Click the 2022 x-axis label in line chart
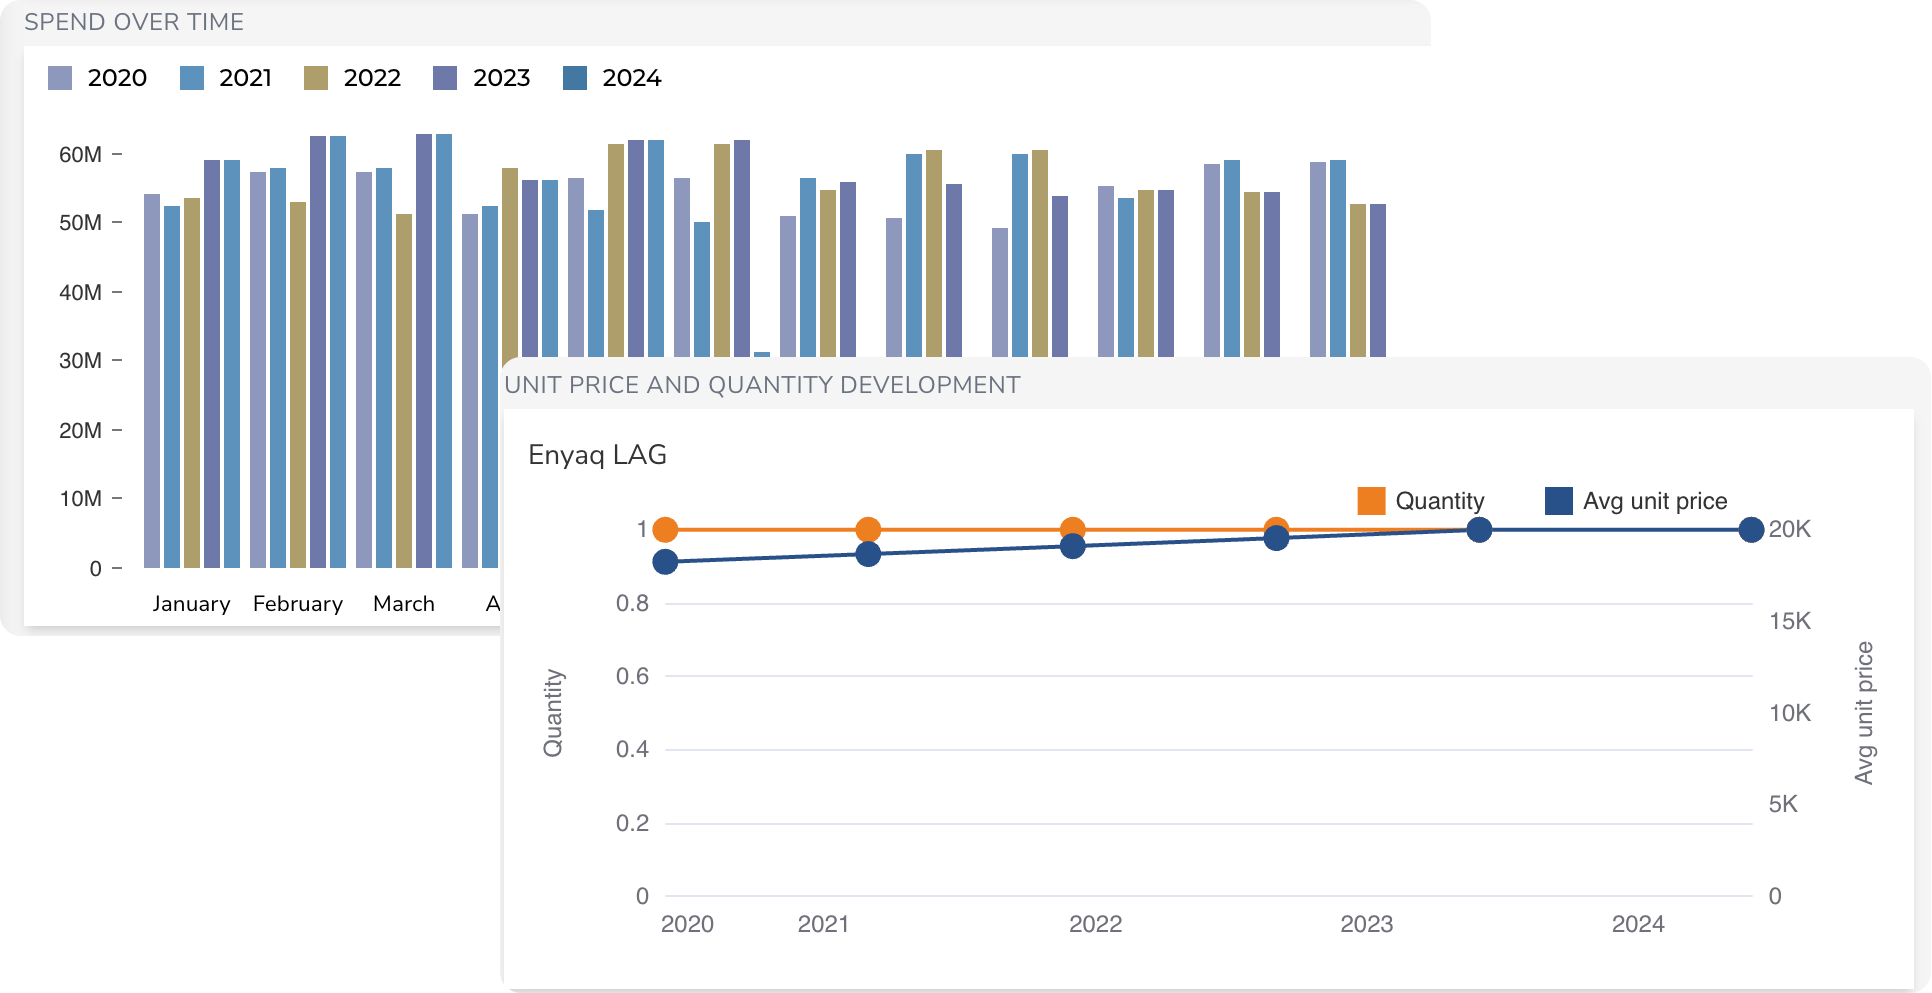 1095,924
